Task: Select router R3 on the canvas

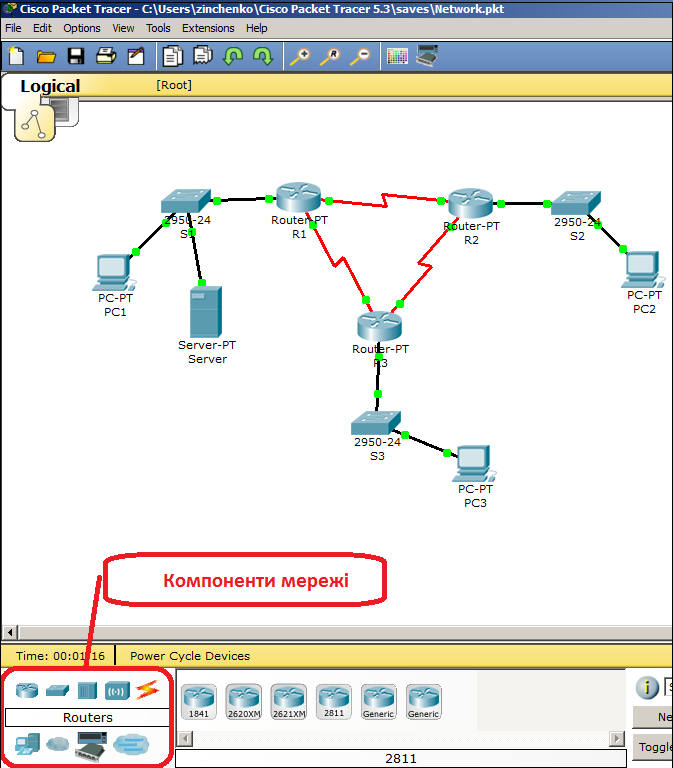Action: coord(380,325)
